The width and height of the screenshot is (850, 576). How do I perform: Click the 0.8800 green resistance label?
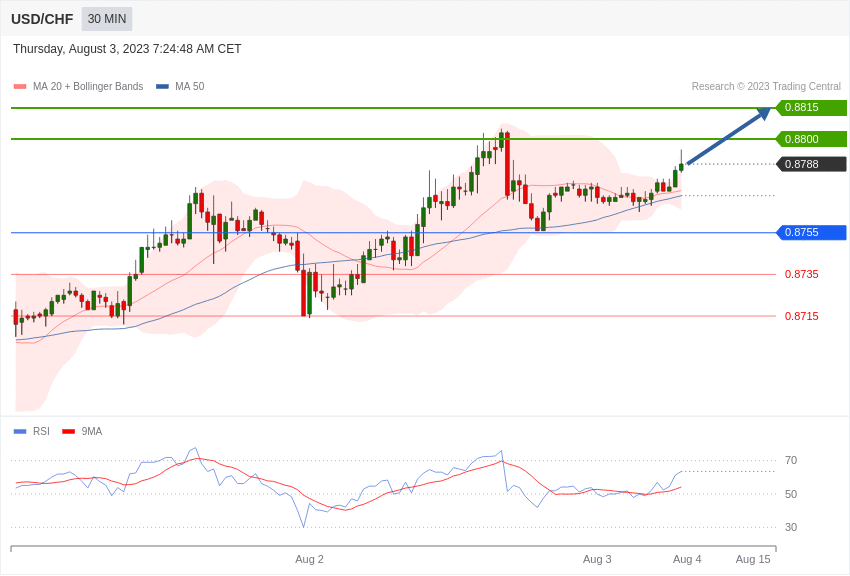(x=812, y=139)
